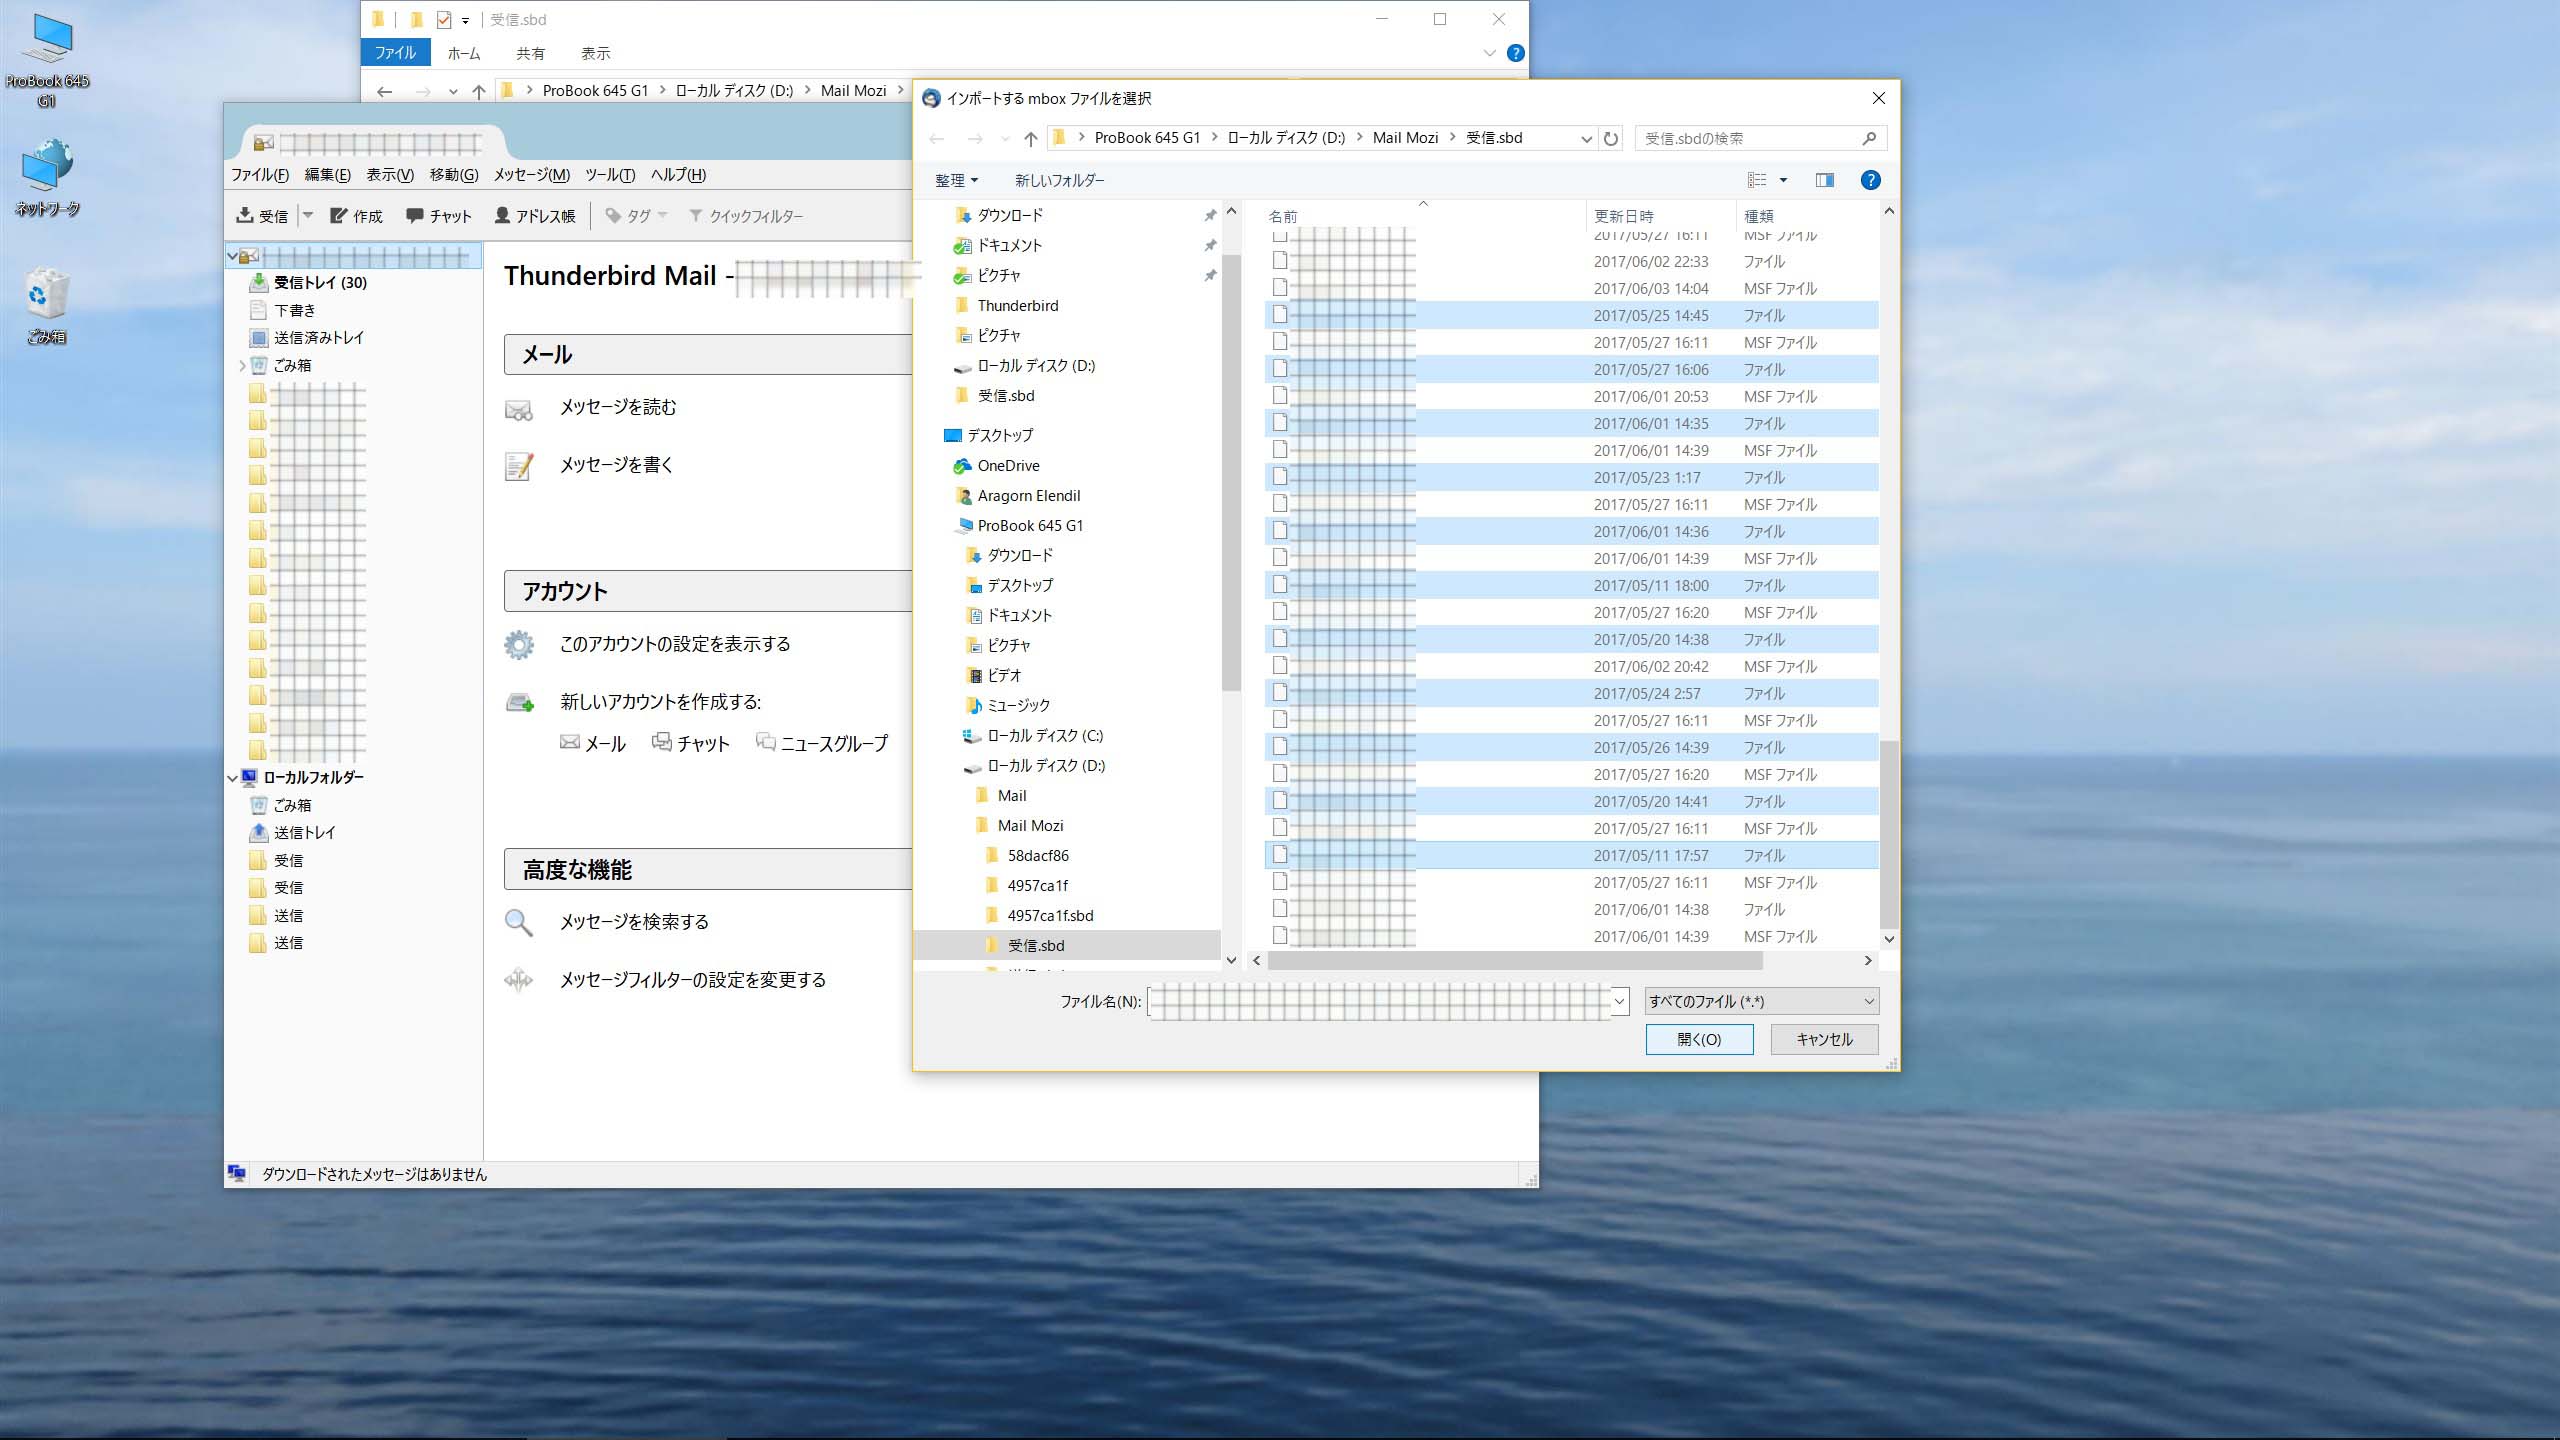The width and height of the screenshot is (2560, 1440).
Task: Click the up-arrow in the mbox dialog
Action: pos(1031,139)
